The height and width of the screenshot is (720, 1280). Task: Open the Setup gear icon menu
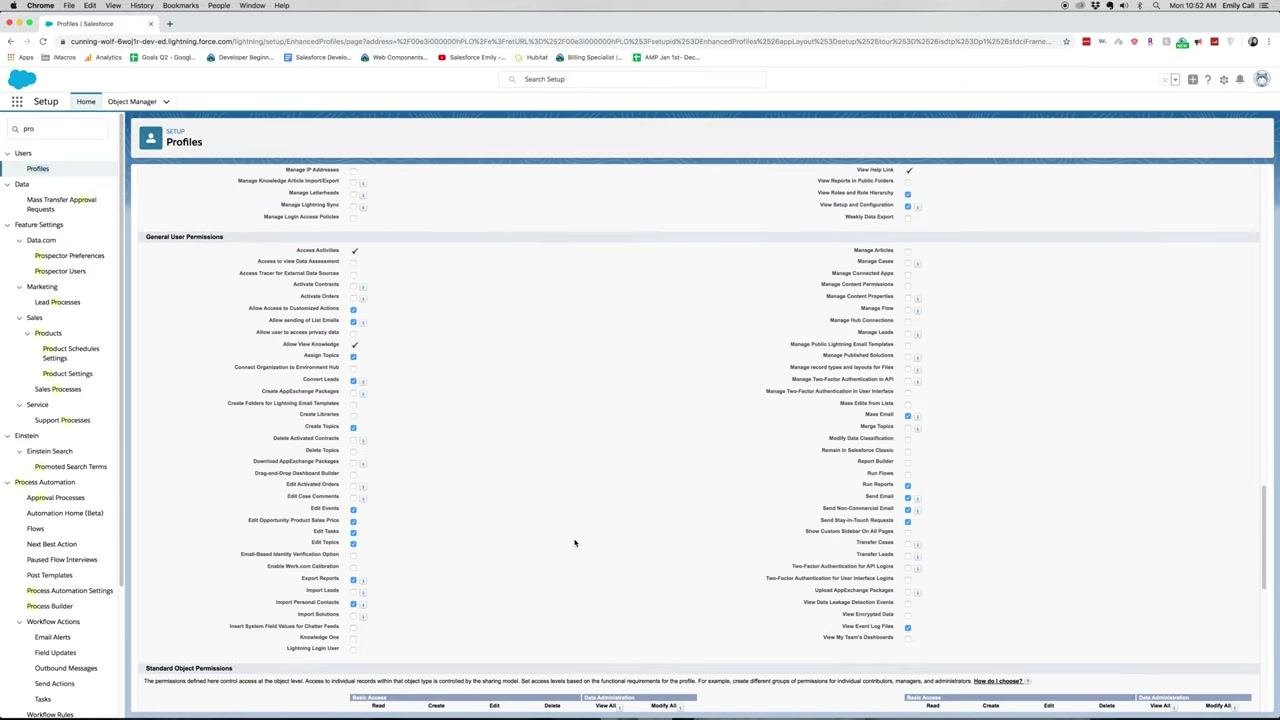pos(1224,80)
